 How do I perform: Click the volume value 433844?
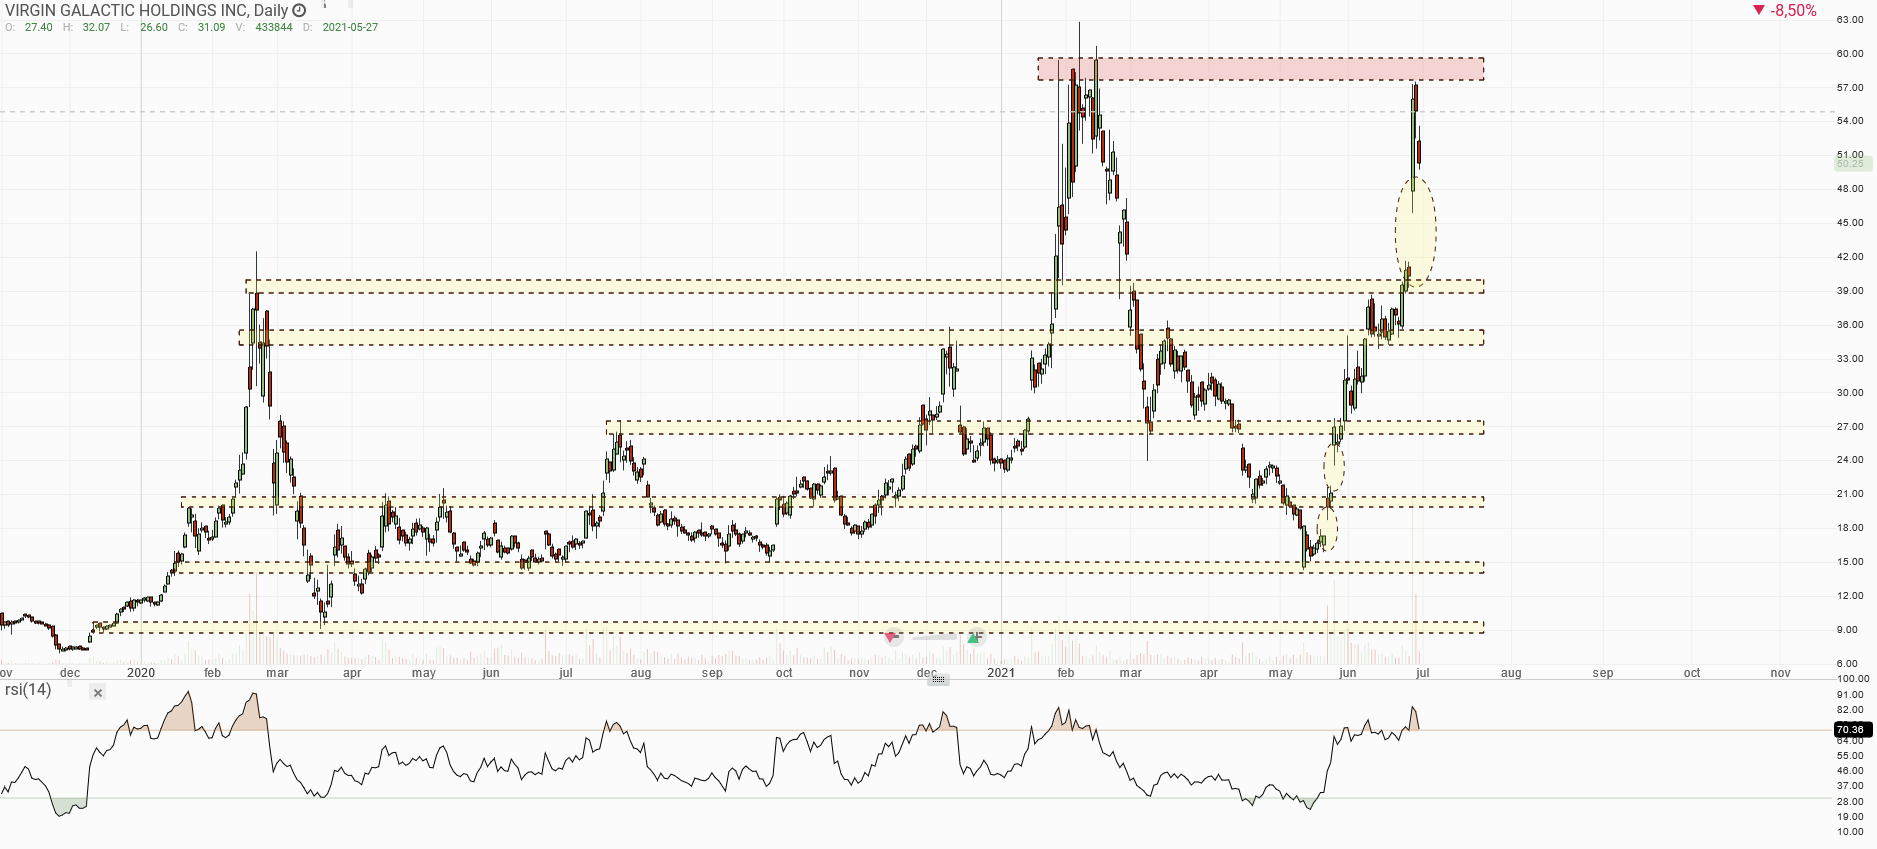274,27
